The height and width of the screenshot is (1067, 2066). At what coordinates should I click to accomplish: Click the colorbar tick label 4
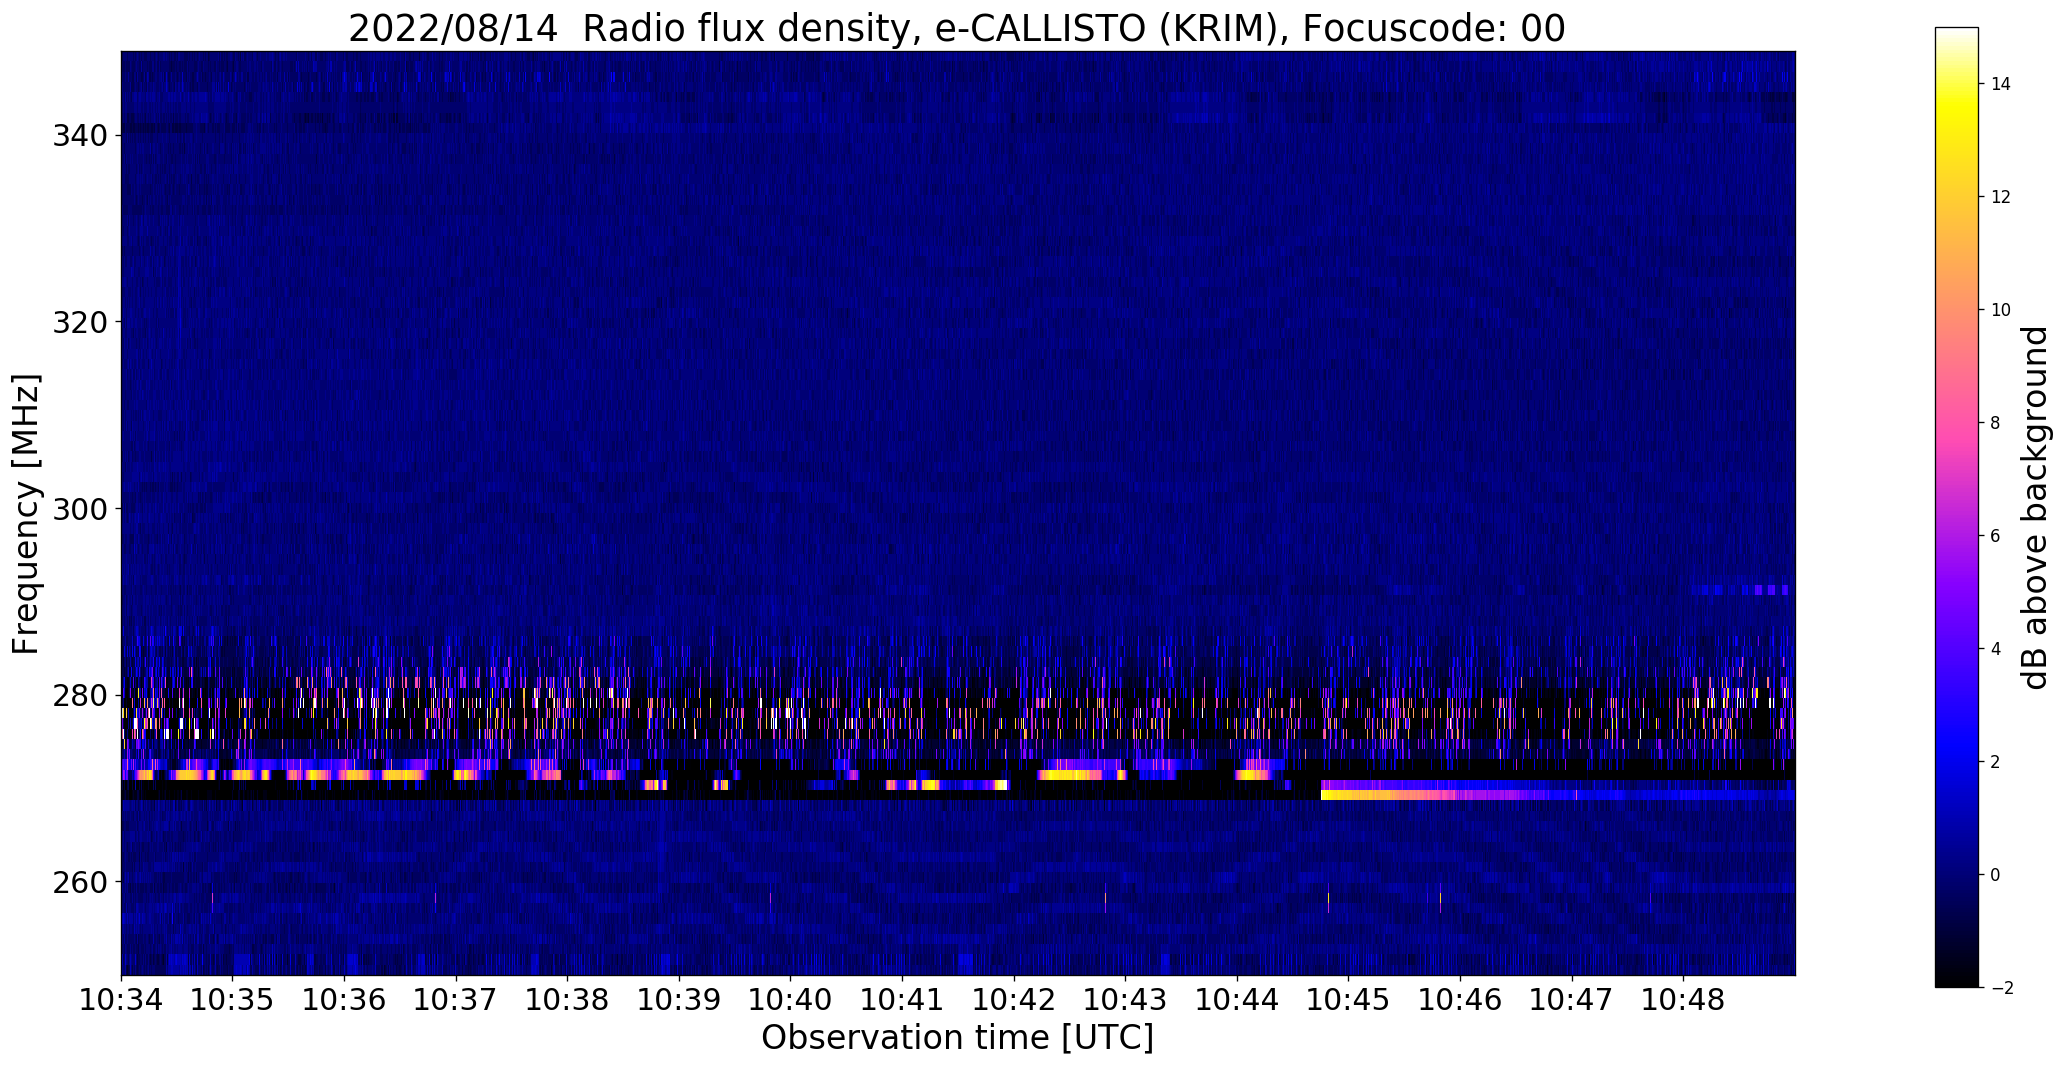click(x=1996, y=649)
